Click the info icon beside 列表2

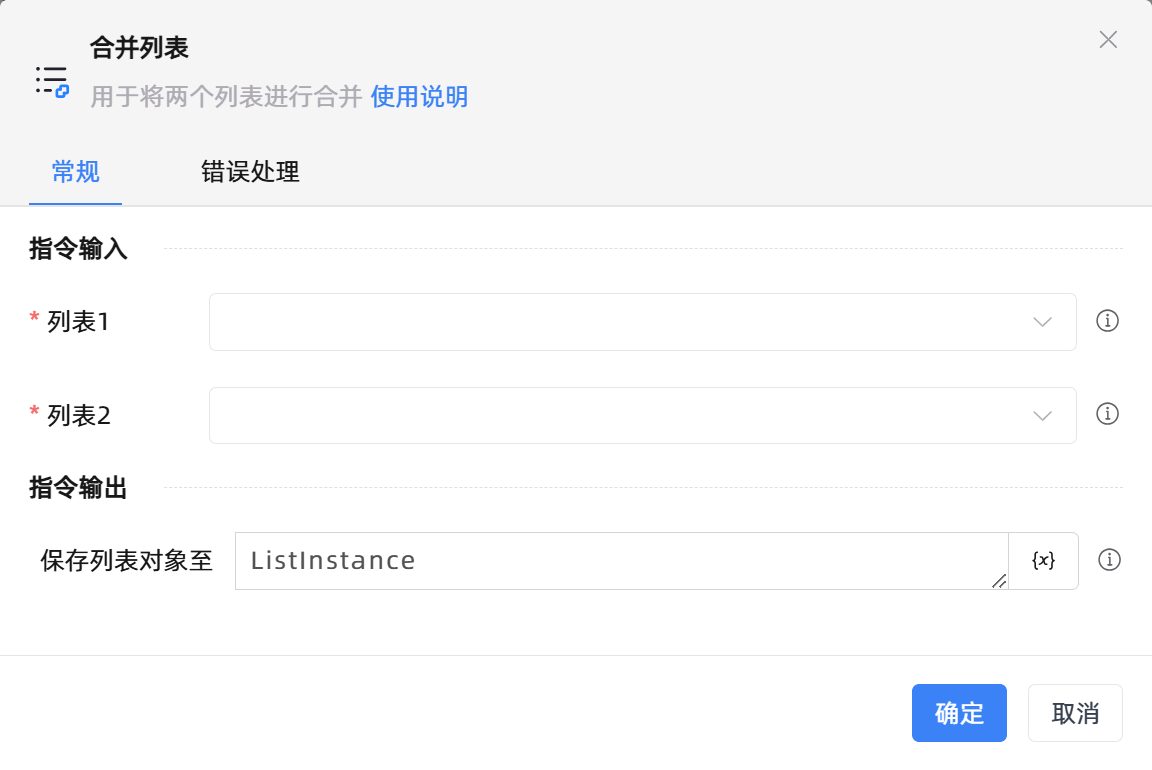click(1107, 414)
